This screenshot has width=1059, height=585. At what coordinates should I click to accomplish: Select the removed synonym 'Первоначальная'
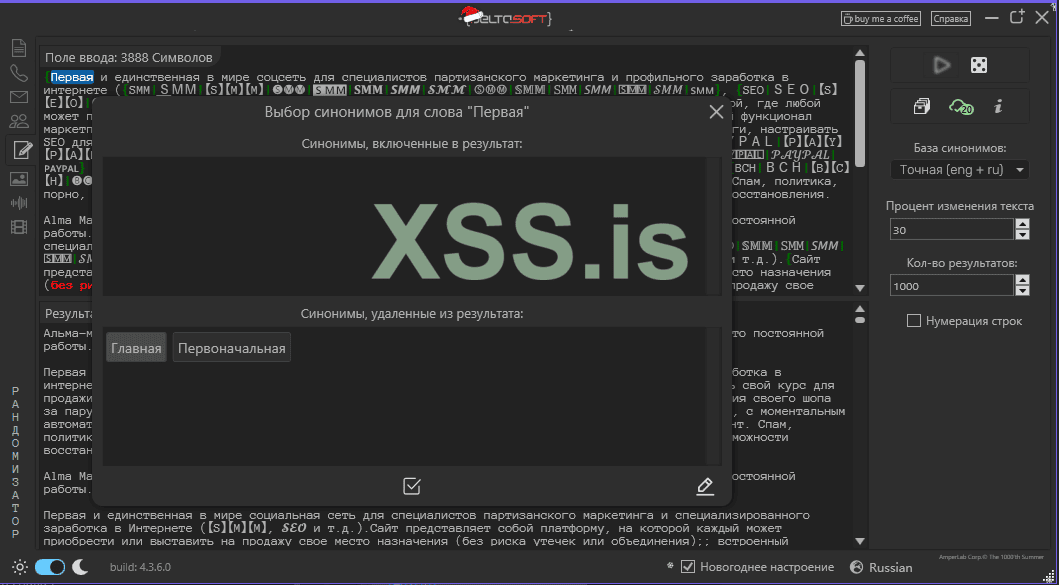[x=232, y=348]
